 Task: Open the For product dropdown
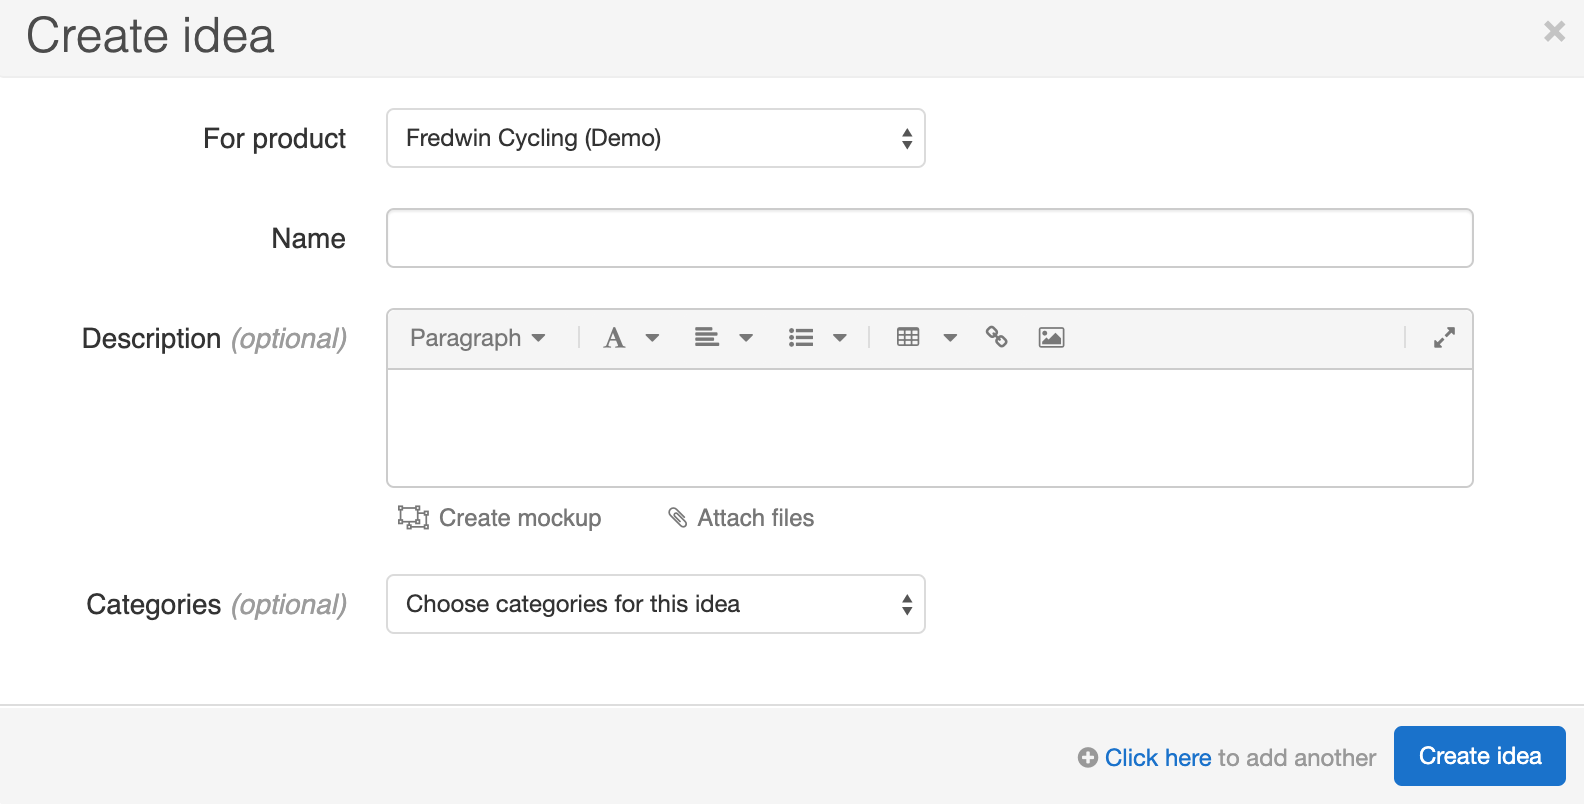point(656,138)
